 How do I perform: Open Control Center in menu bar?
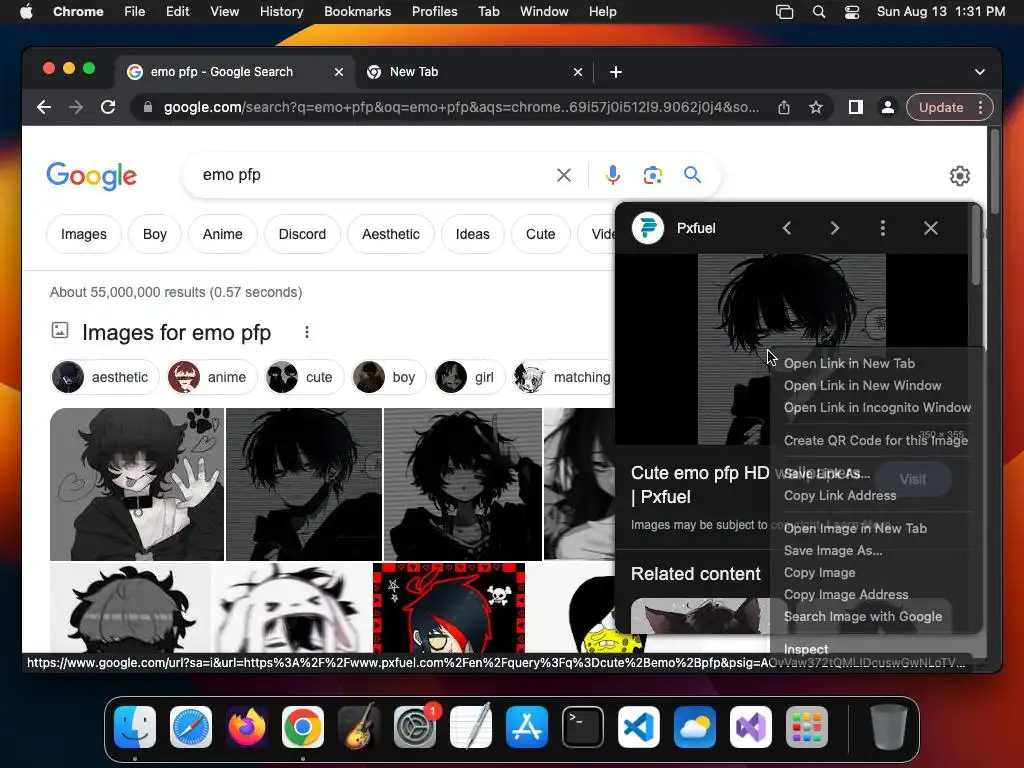point(852,12)
